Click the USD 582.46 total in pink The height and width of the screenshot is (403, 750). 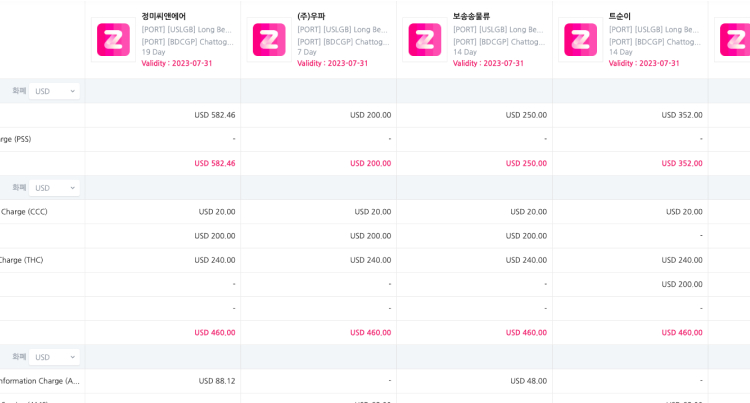pyautogui.click(x=215, y=163)
